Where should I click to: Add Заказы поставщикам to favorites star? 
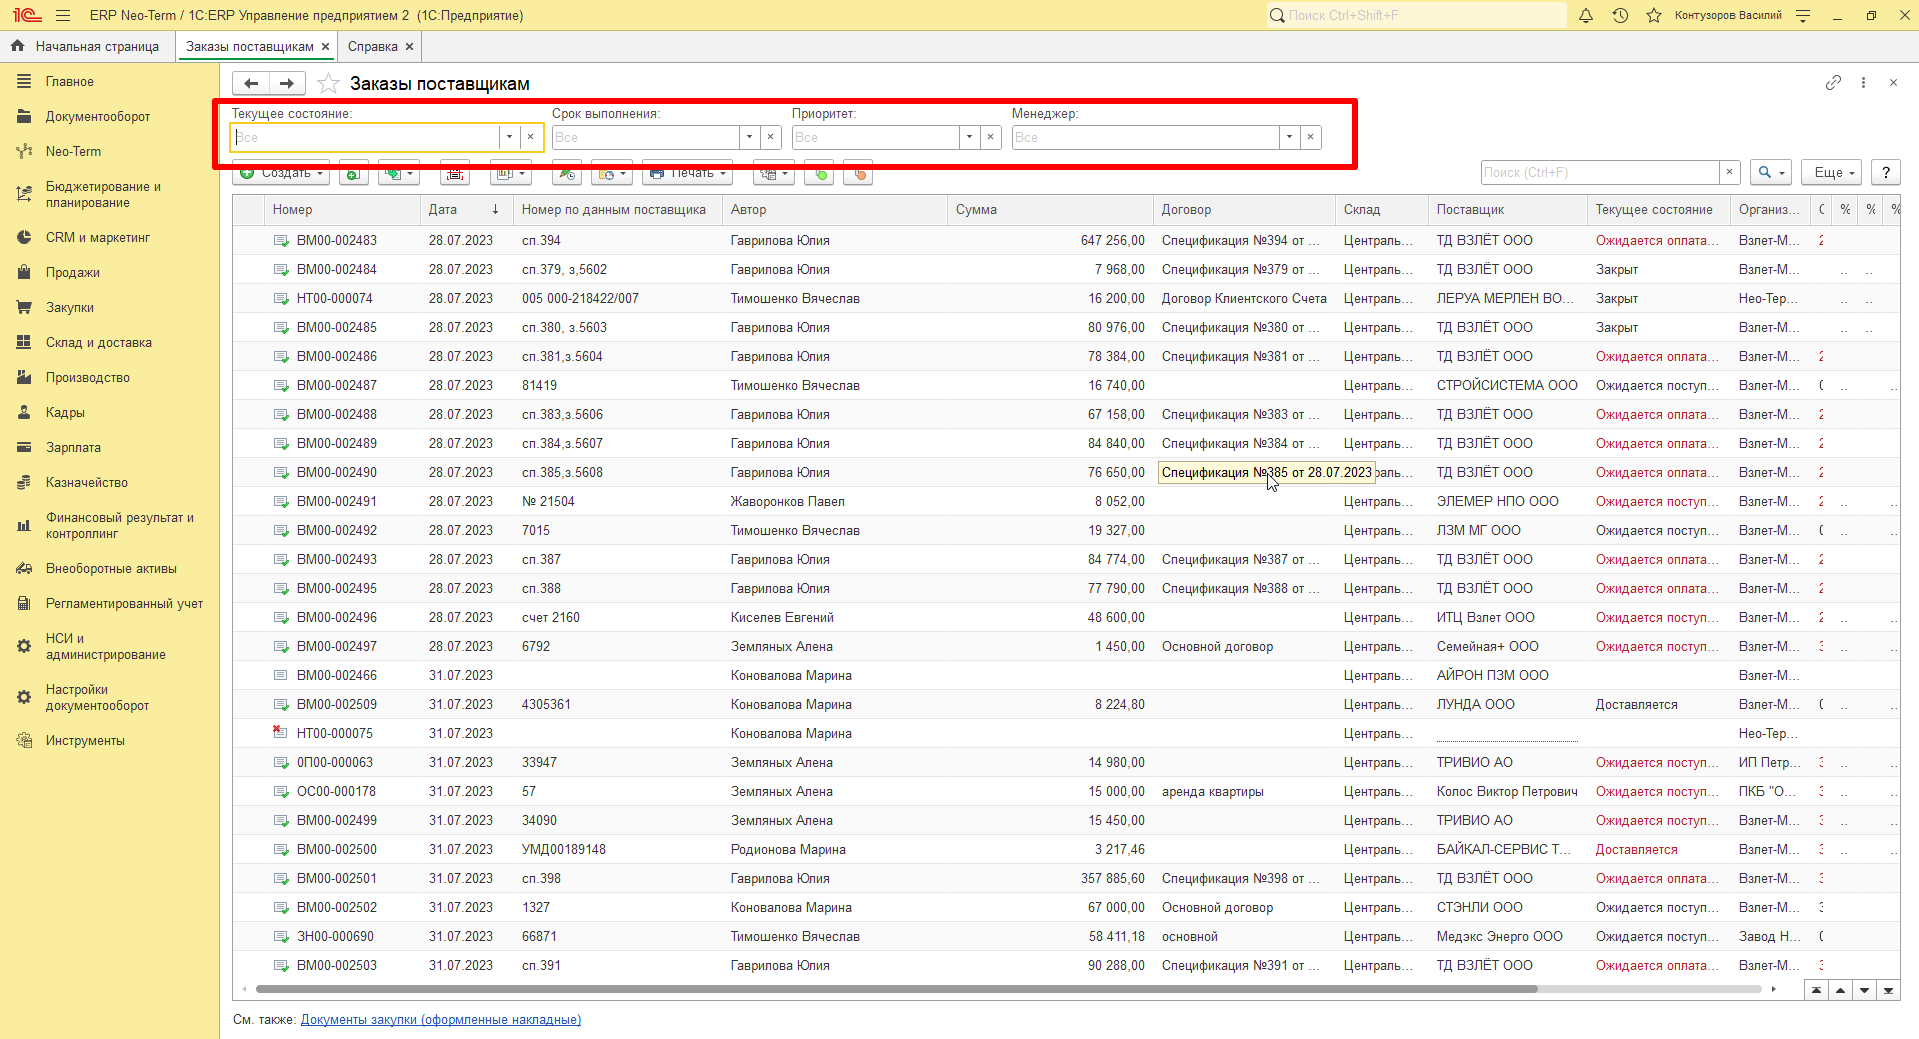[x=328, y=83]
